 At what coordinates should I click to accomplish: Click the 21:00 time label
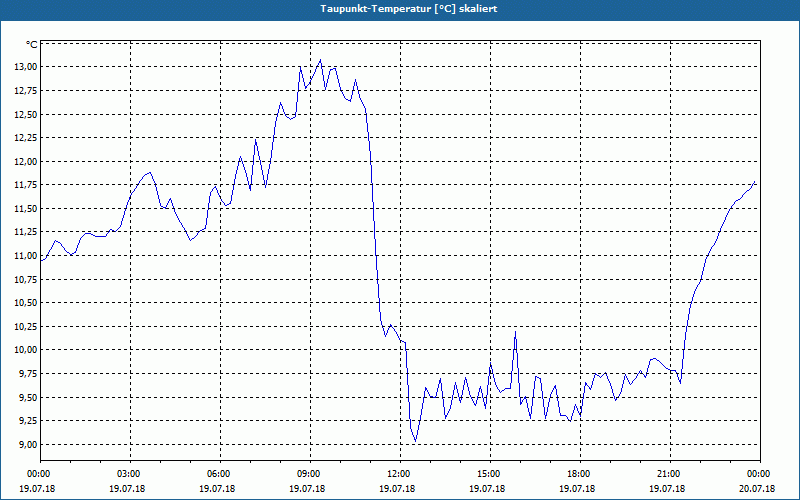pyautogui.click(x=670, y=474)
